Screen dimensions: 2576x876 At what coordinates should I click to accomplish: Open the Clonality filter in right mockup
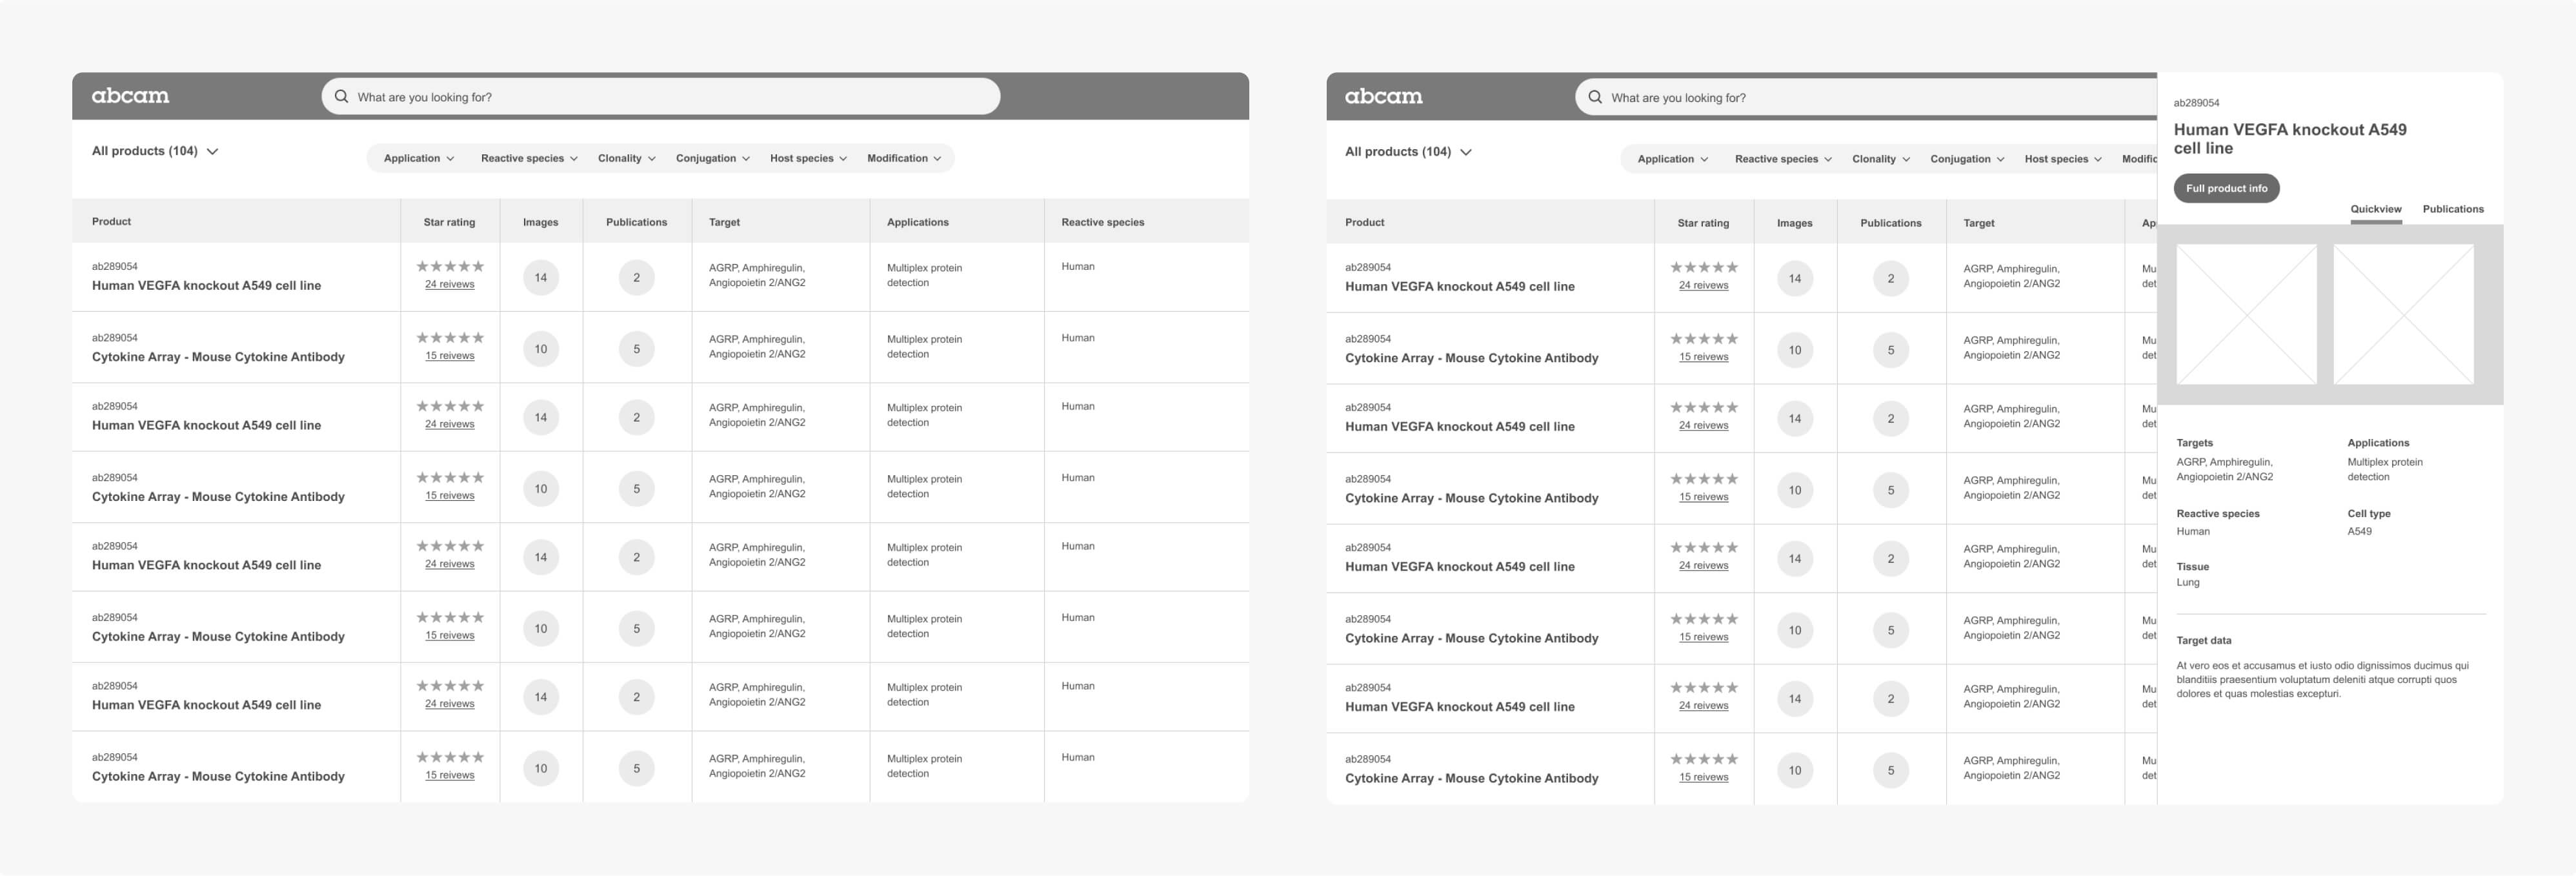(x=1881, y=159)
